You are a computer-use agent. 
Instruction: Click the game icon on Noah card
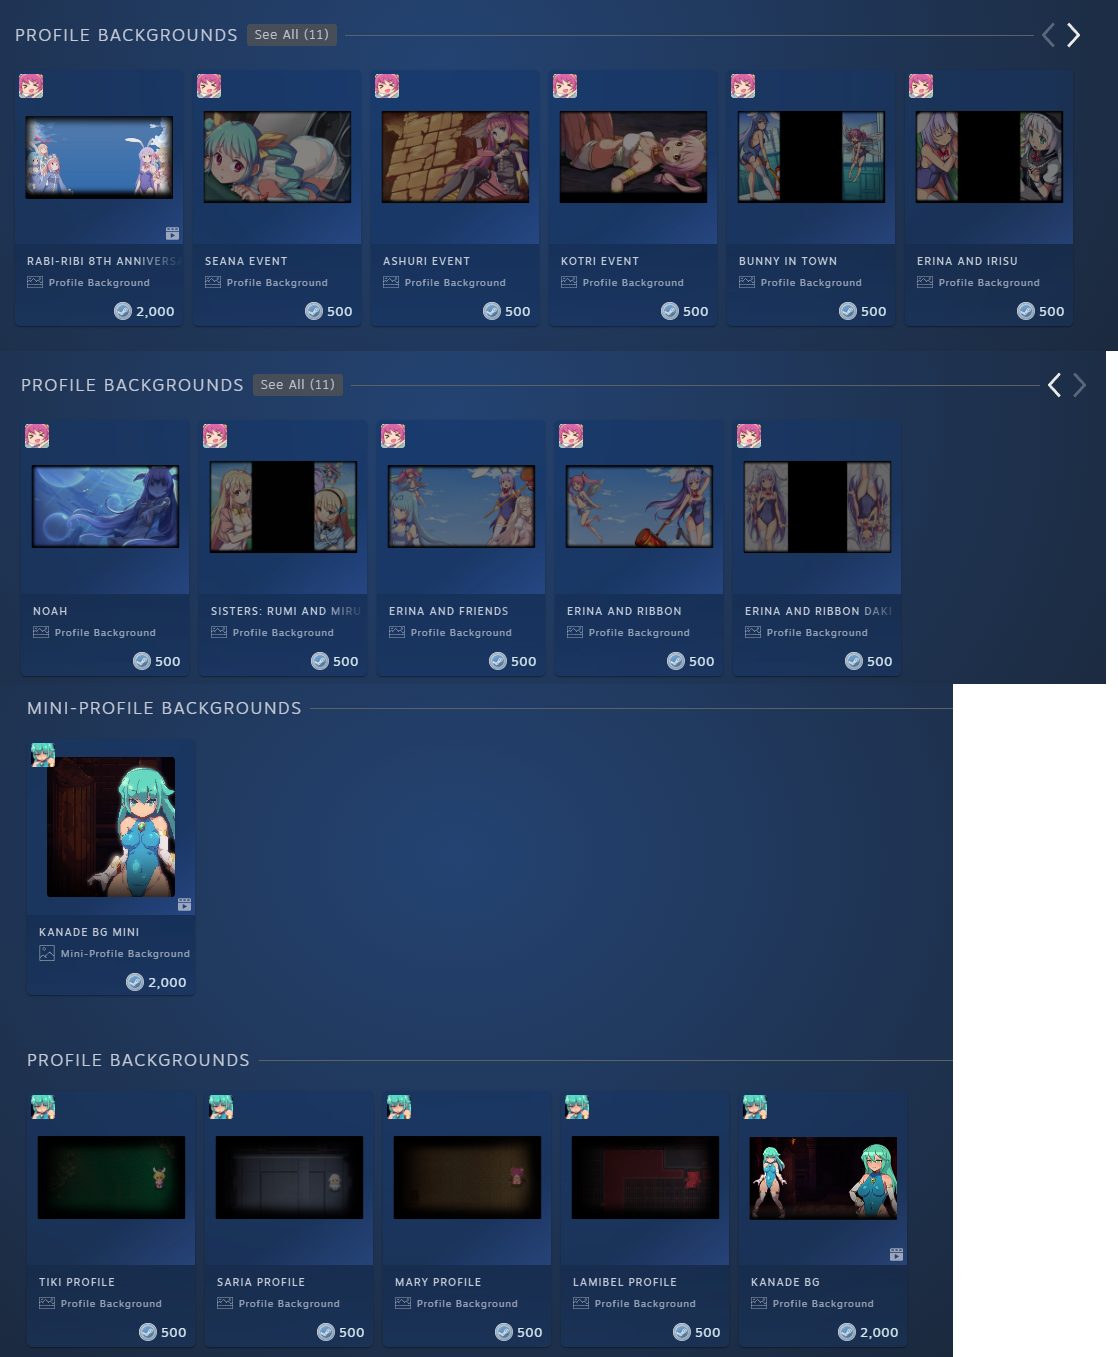(37, 436)
